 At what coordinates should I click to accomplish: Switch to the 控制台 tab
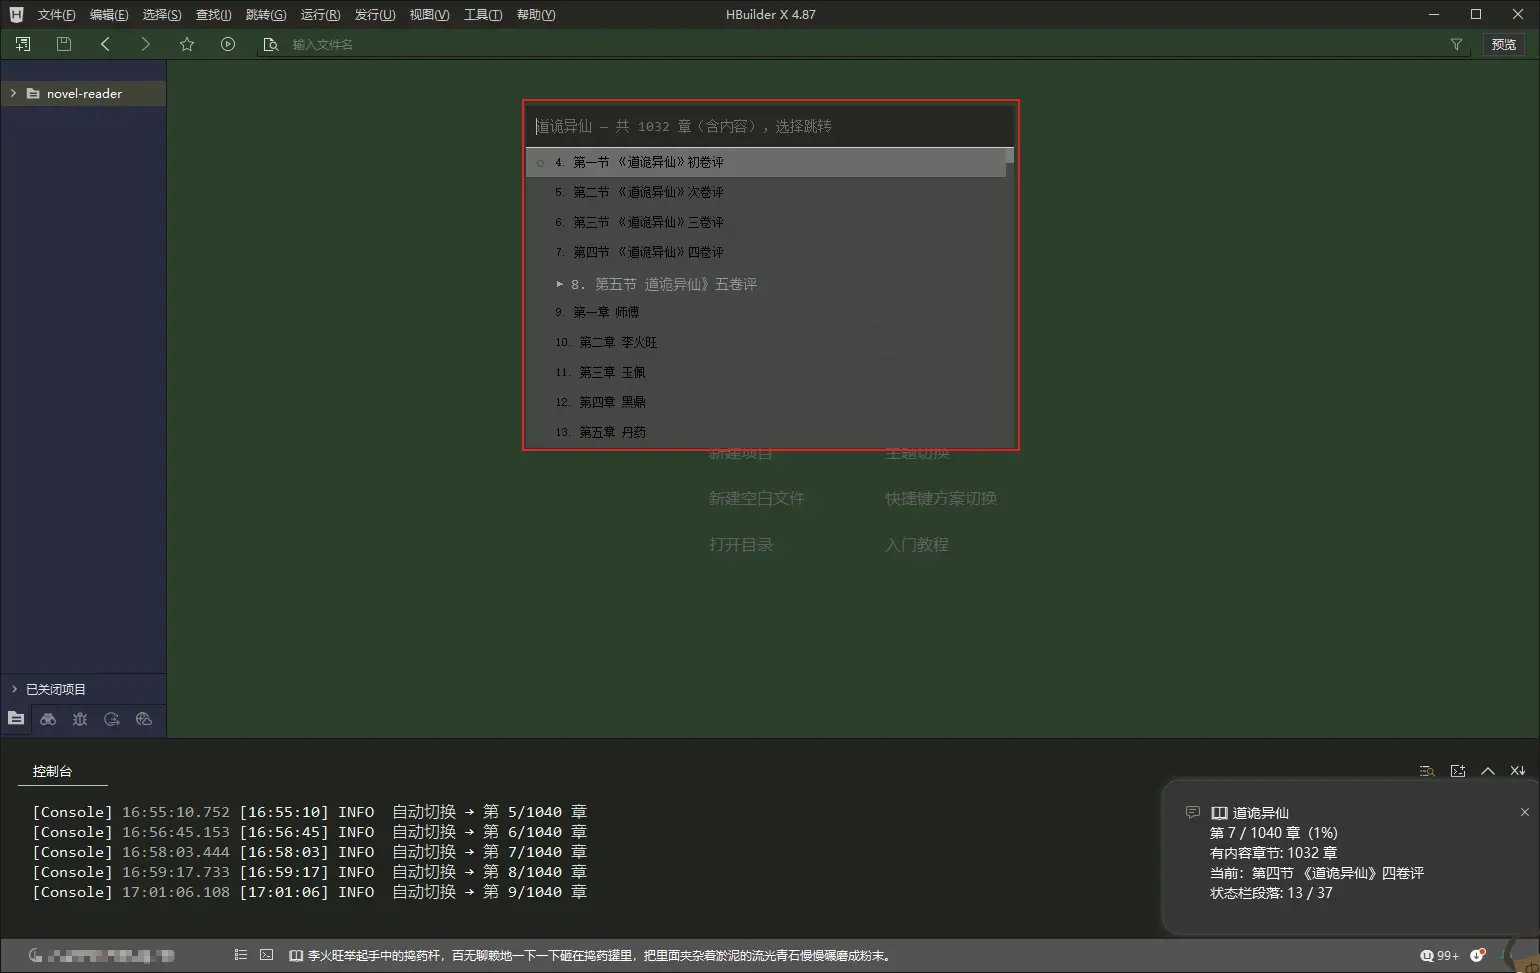pos(52,771)
